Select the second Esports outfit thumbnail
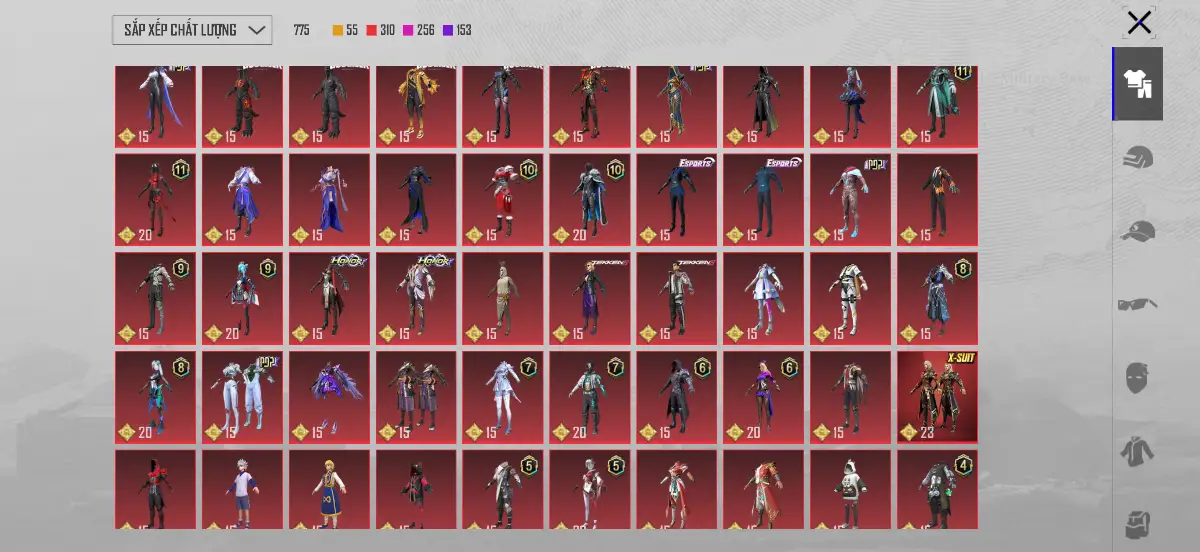This screenshot has width=1200, height=552. 763,199
